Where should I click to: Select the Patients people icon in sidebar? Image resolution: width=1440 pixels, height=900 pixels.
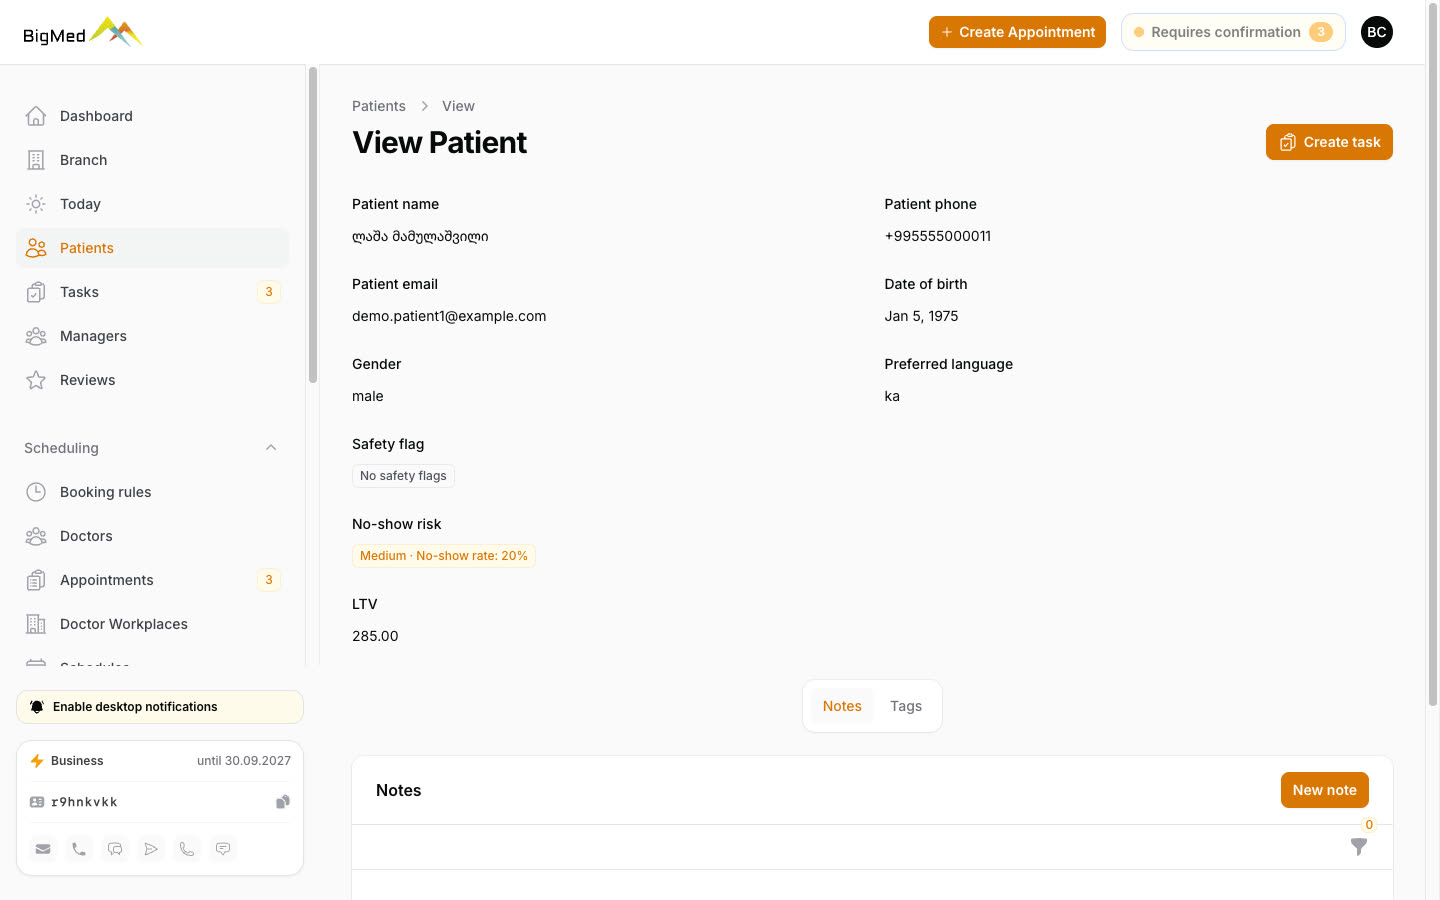click(36, 248)
